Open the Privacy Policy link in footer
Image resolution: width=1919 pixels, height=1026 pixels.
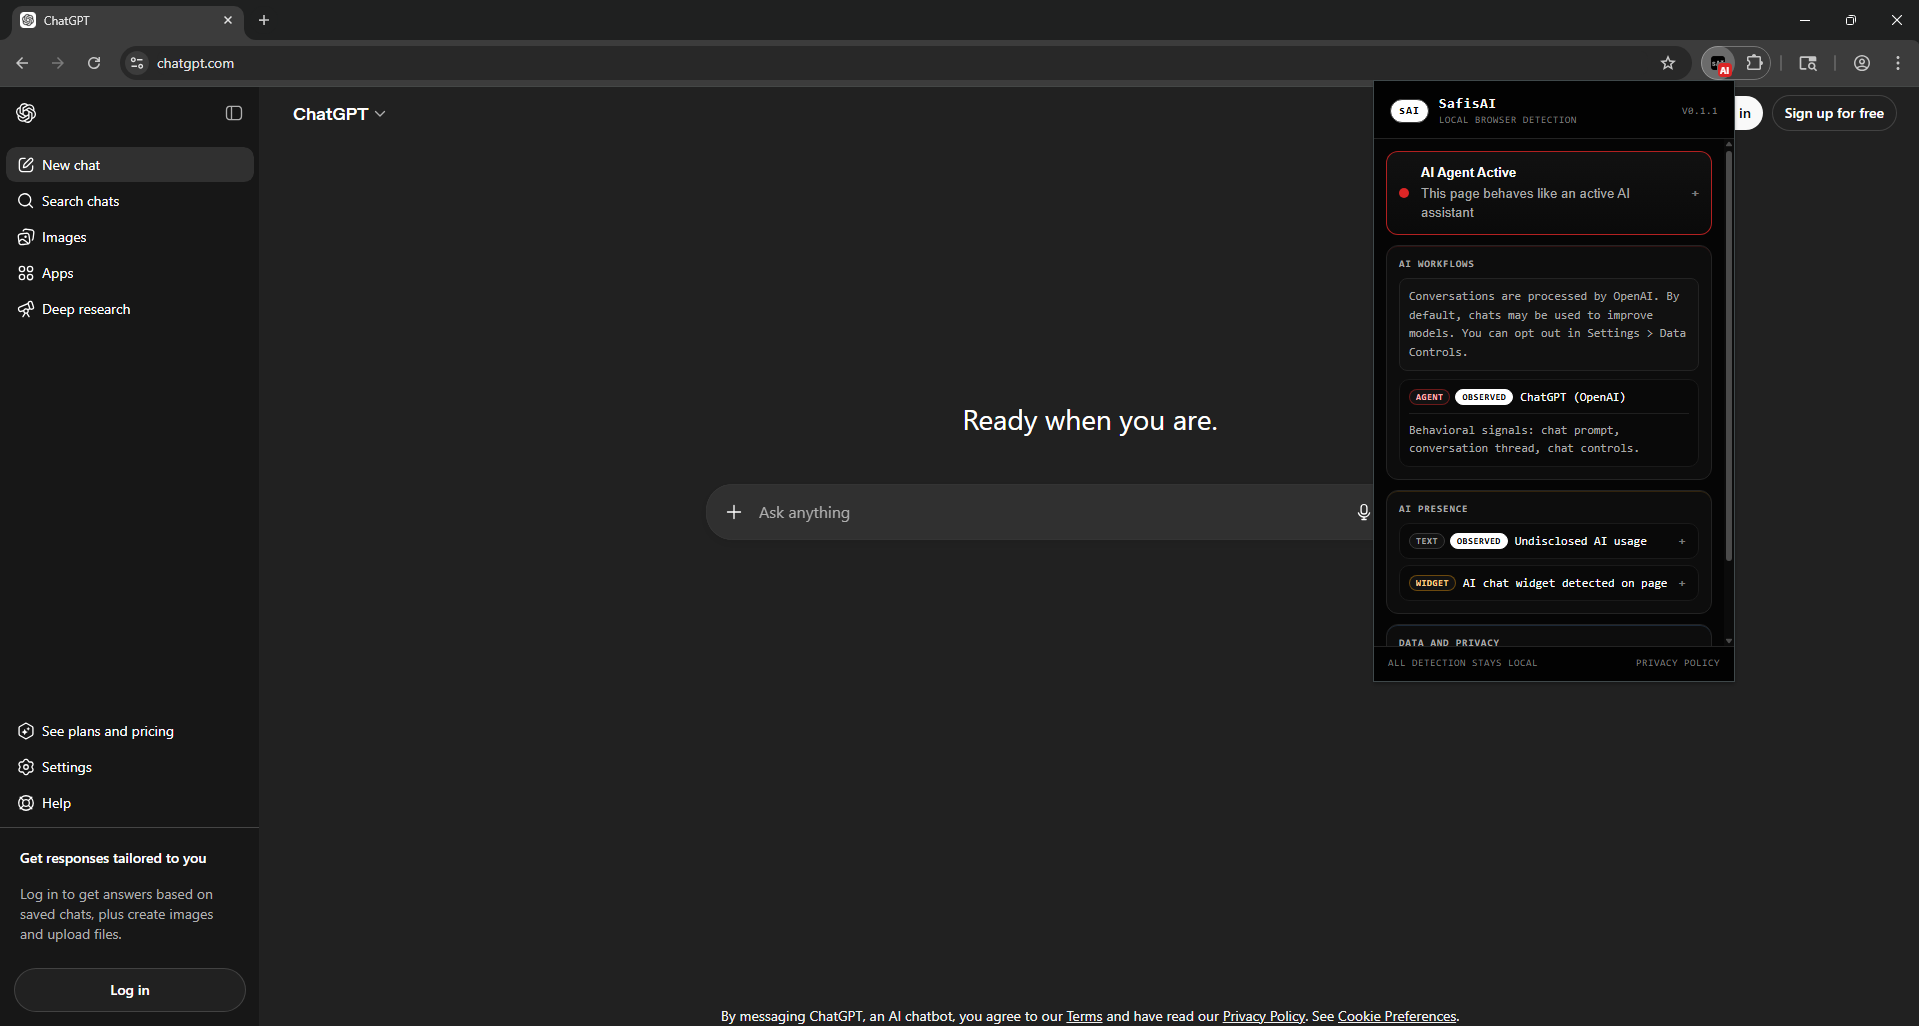coord(1264,1016)
